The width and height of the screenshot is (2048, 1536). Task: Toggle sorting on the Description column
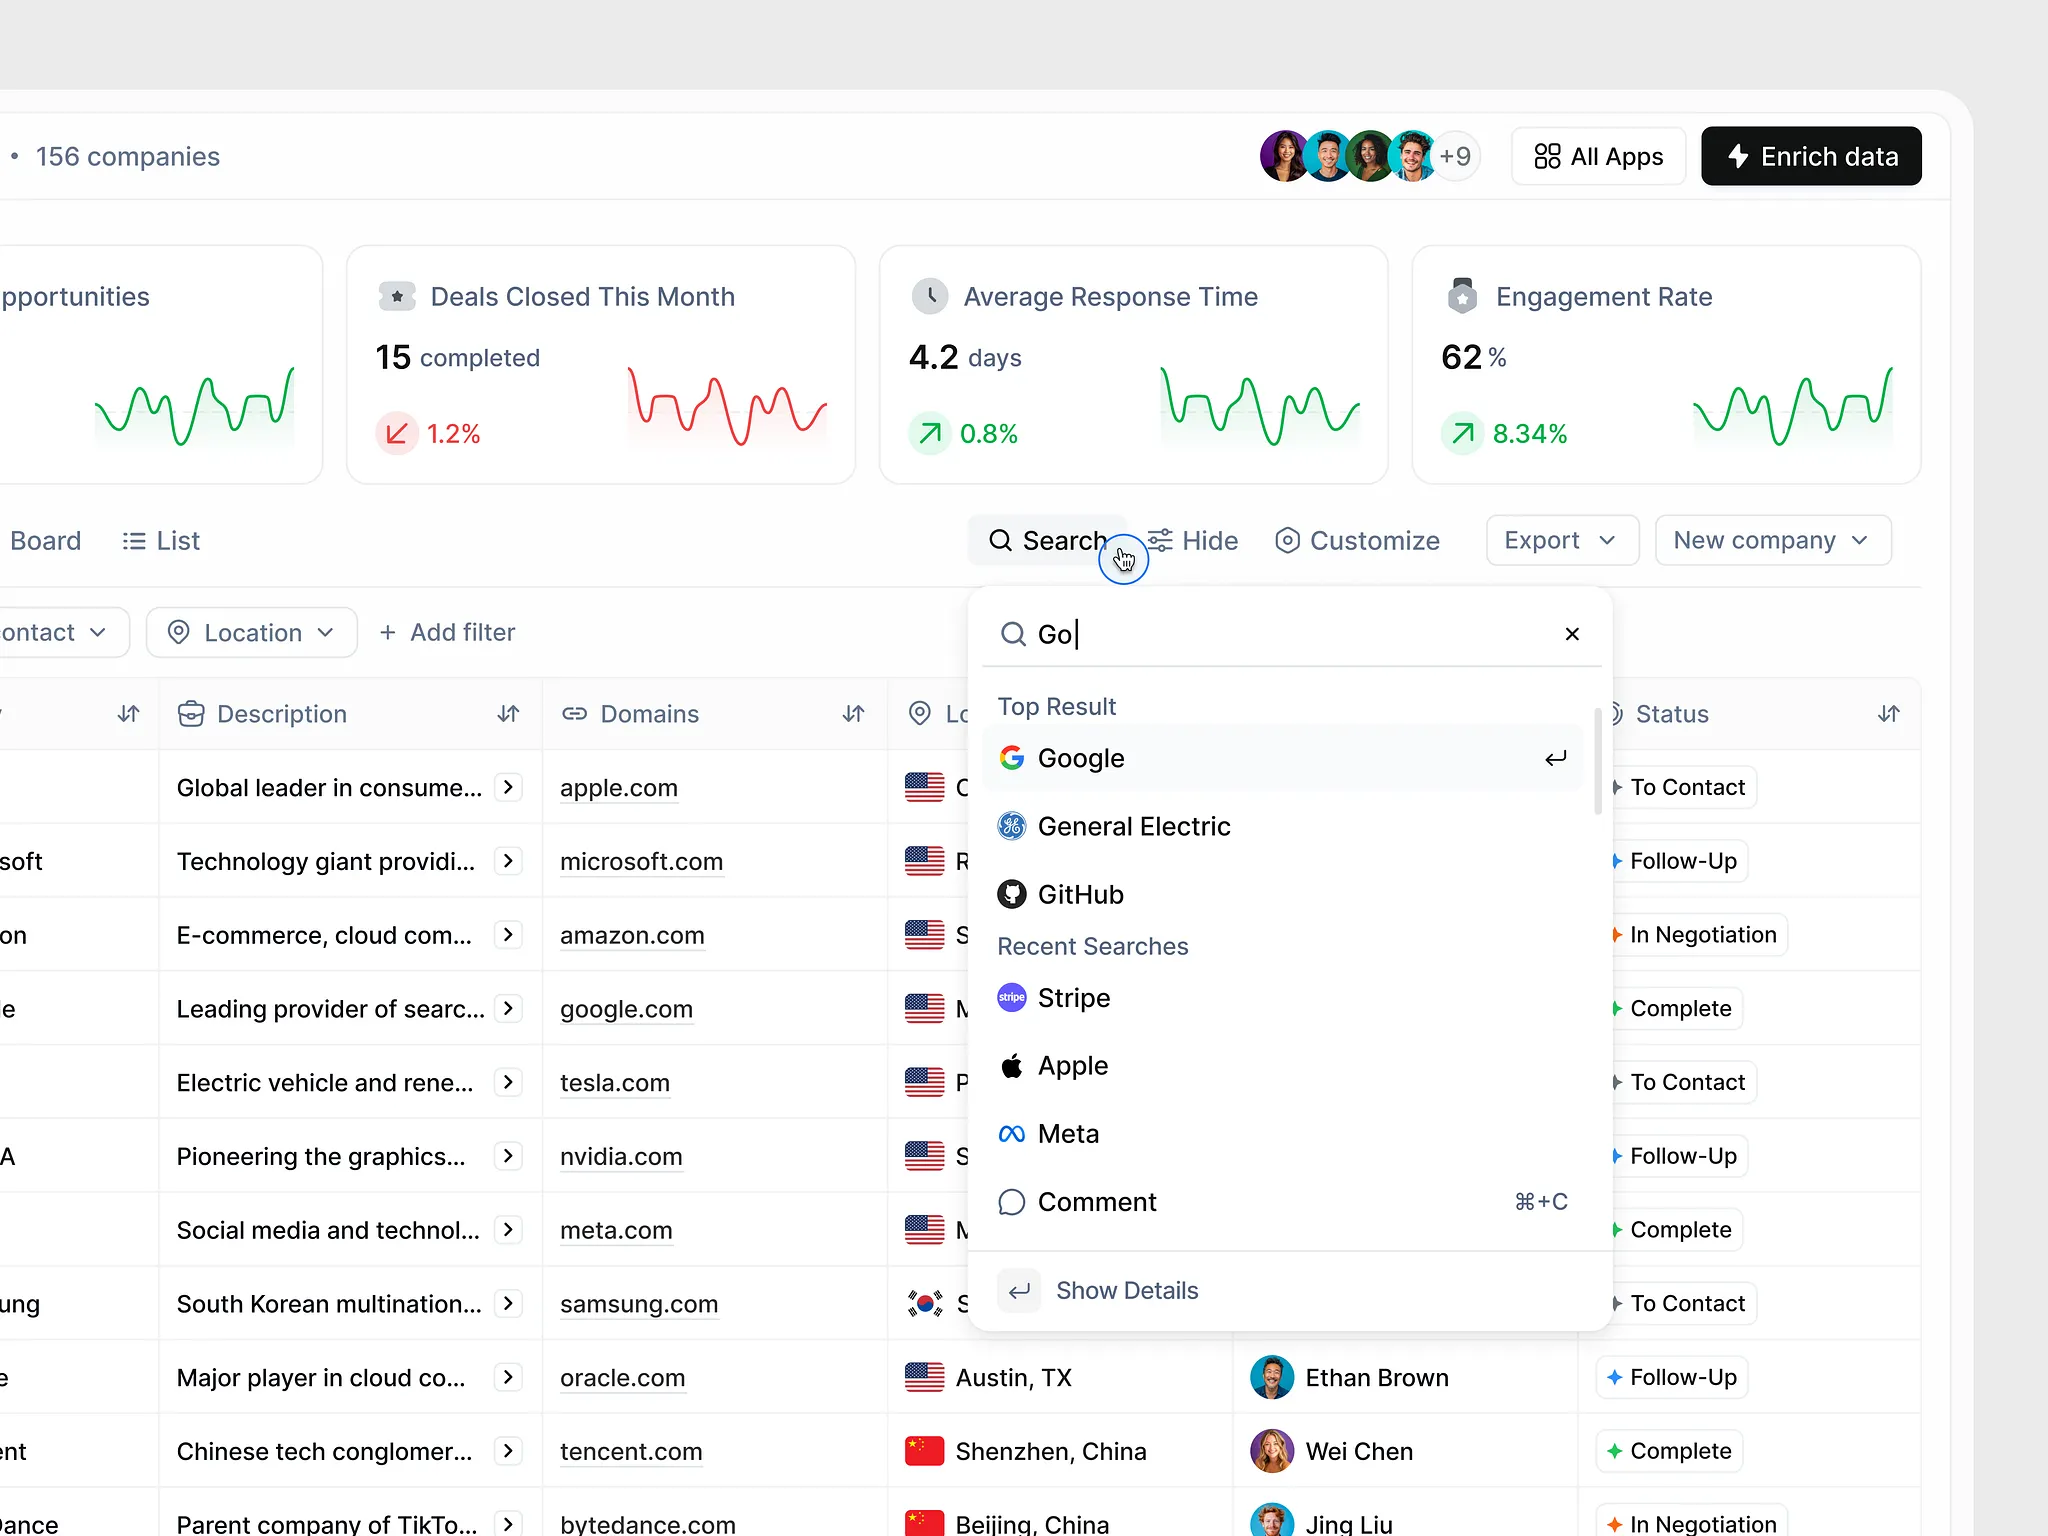click(x=508, y=713)
